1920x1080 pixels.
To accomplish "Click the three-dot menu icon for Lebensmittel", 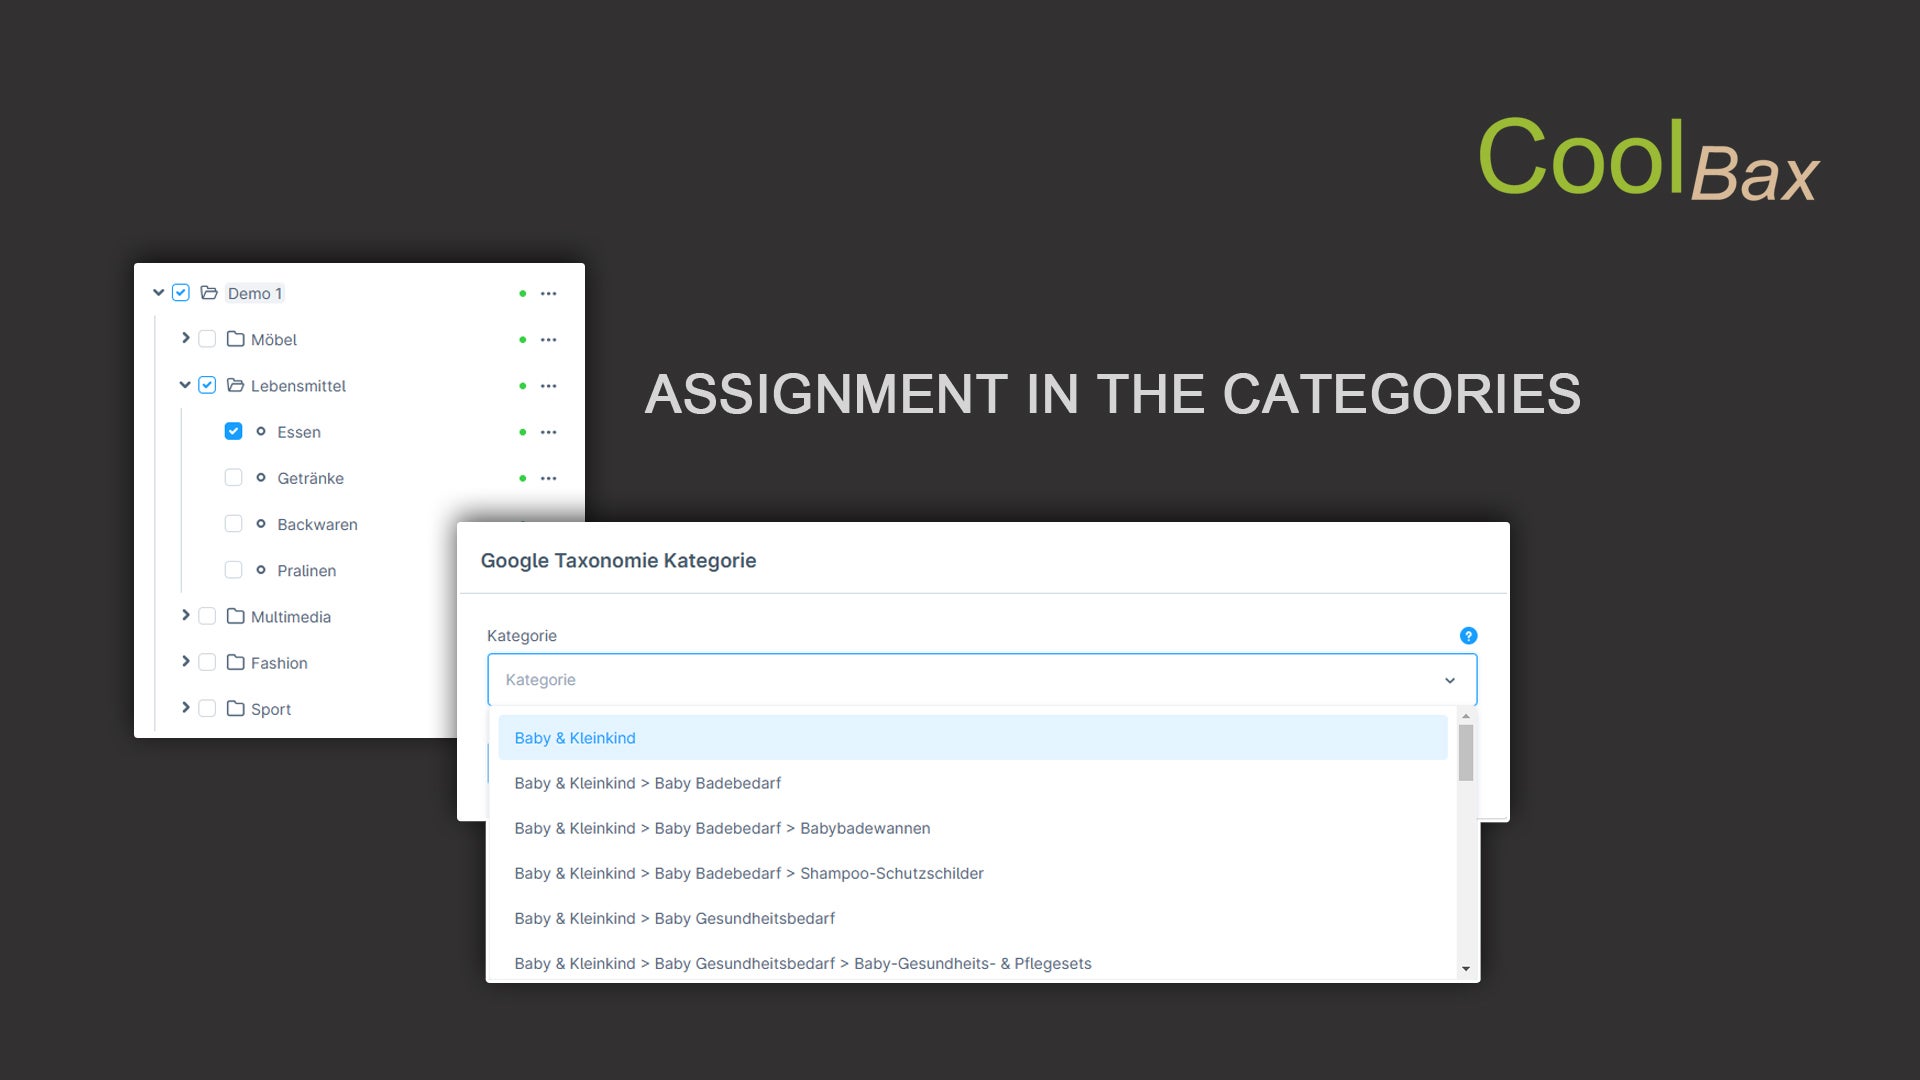I will (x=549, y=385).
